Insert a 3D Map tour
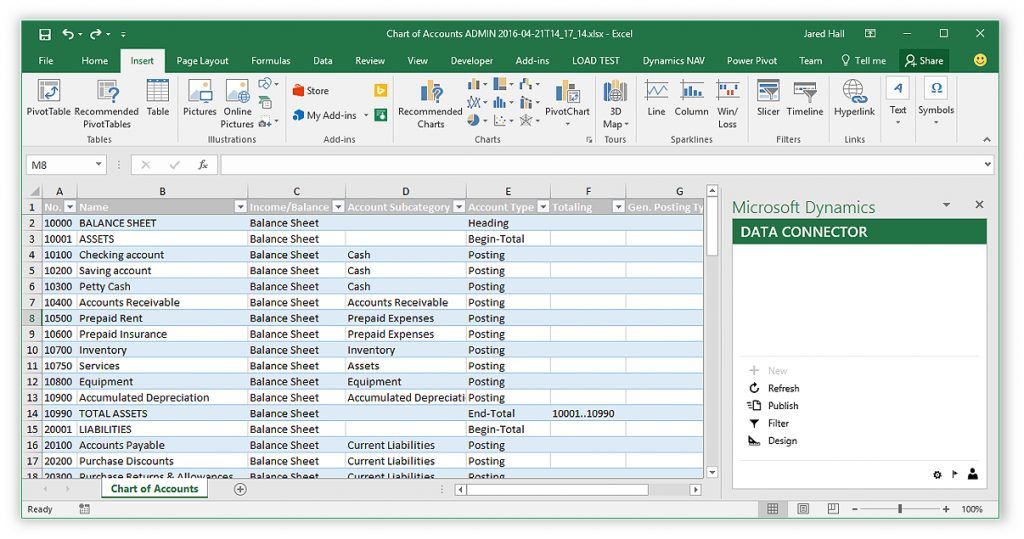Screen dimensions: 1024x539 (615, 103)
